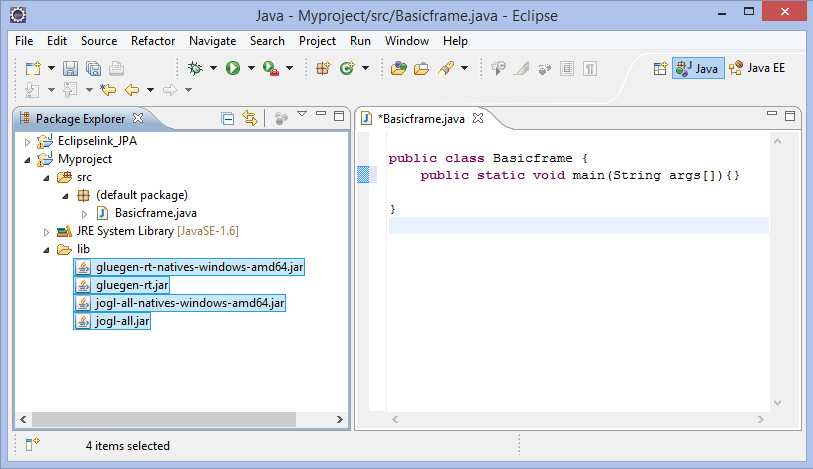Image resolution: width=813 pixels, height=469 pixels.
Task: Select the Basicframe.java editor tab
Action: click(422, 119)
